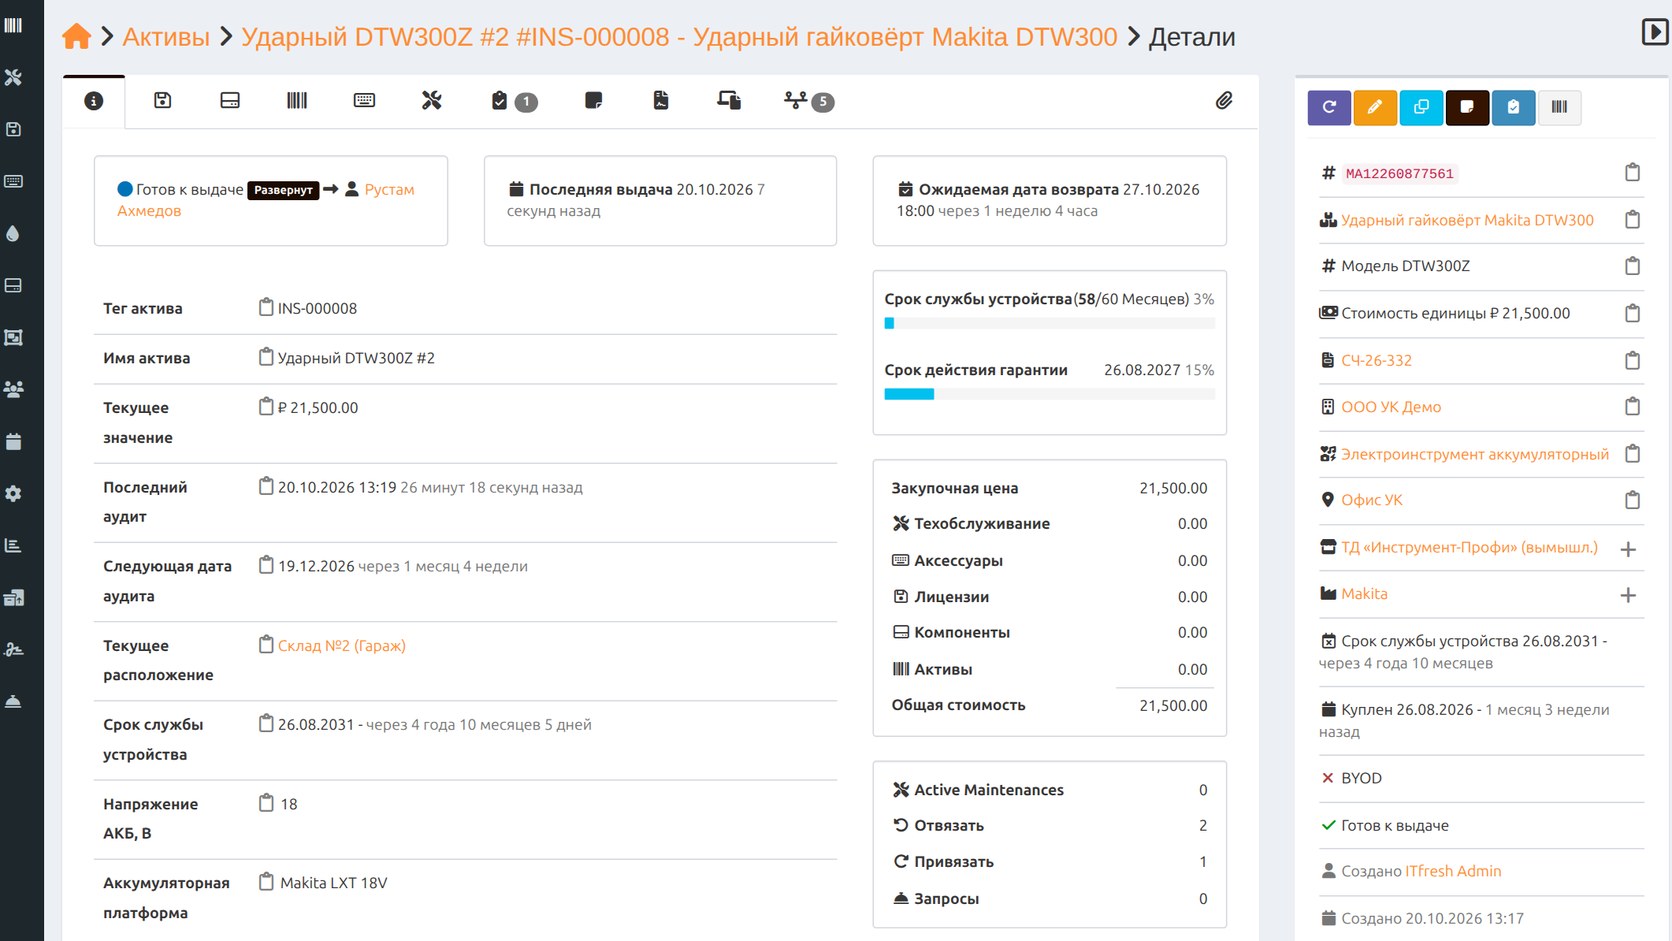Open the relations tab with badge 5
The image size is (1672, 941).
point(809,101)
